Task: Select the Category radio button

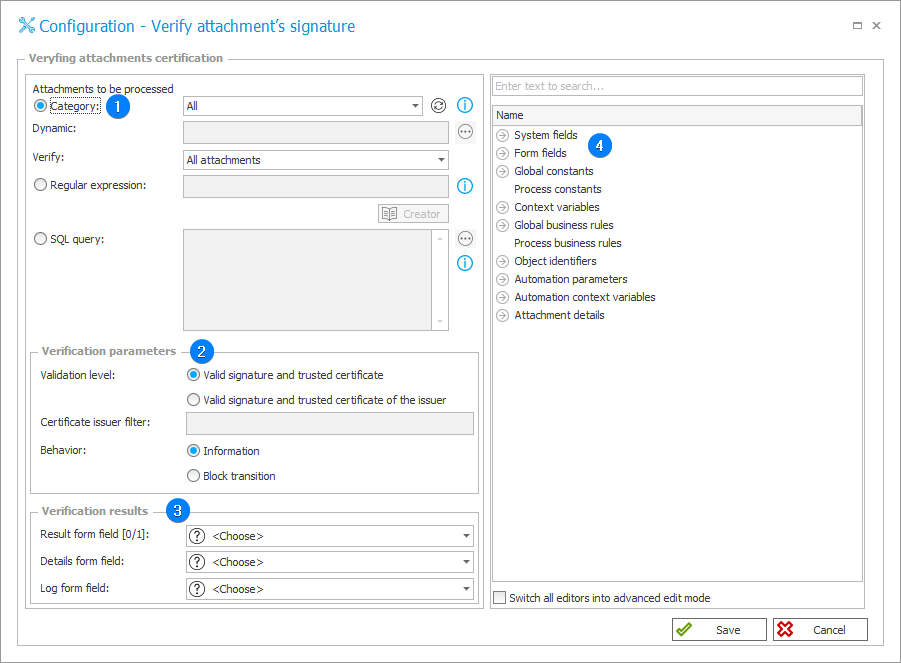Action: (x=40, y=106)
